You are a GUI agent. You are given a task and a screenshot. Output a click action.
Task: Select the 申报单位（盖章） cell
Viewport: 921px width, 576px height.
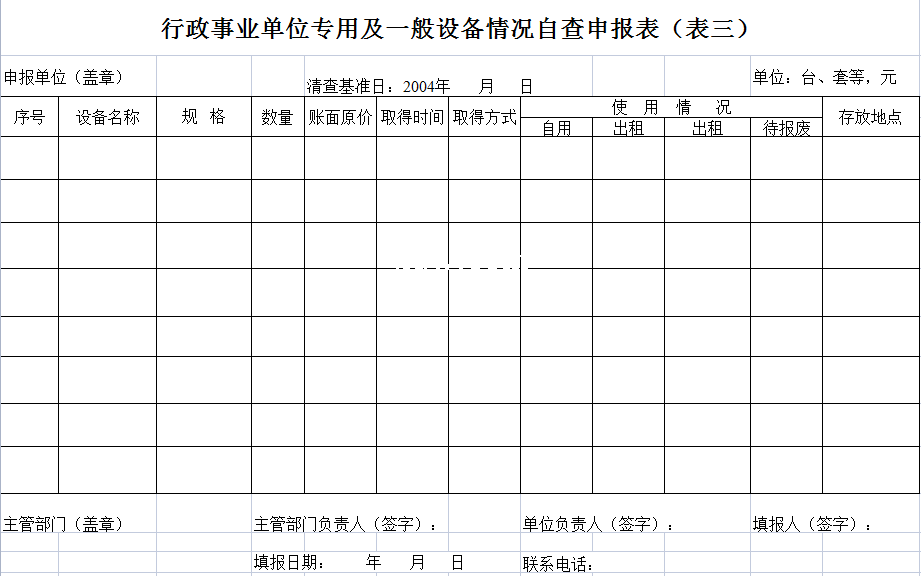(x=64, y=77)
